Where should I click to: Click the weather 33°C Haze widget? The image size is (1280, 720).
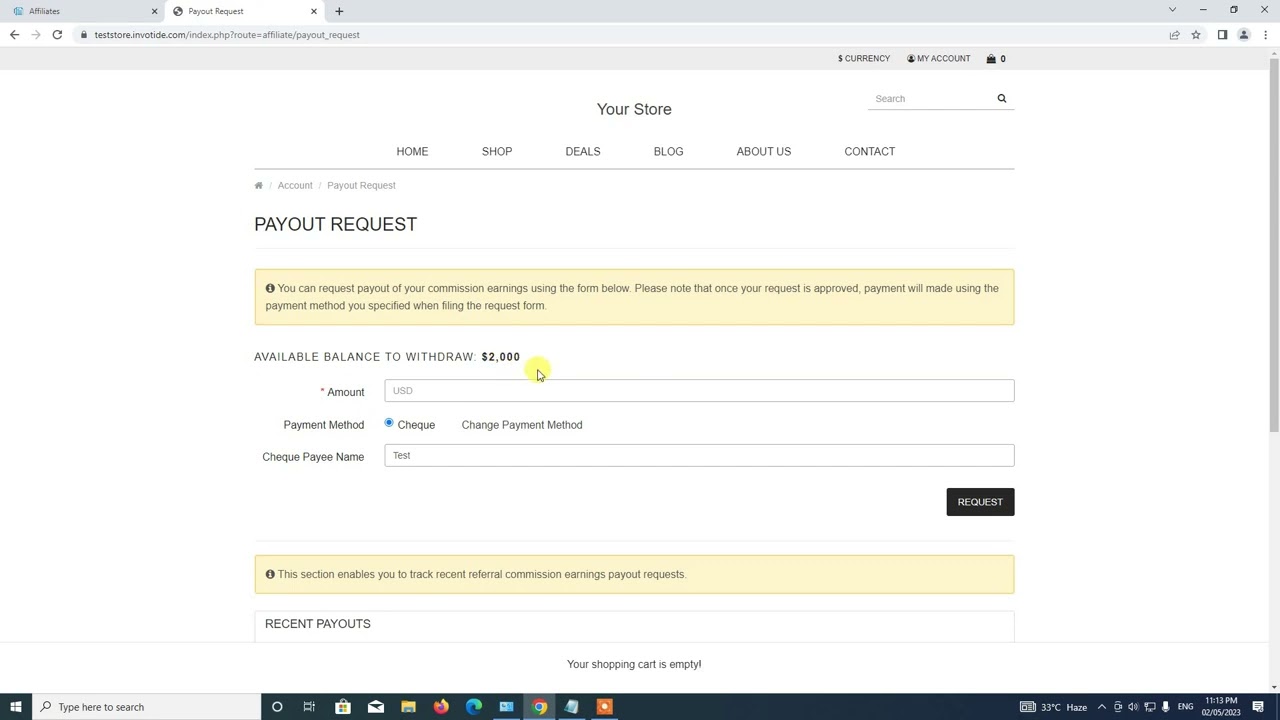click(1054, 707)
